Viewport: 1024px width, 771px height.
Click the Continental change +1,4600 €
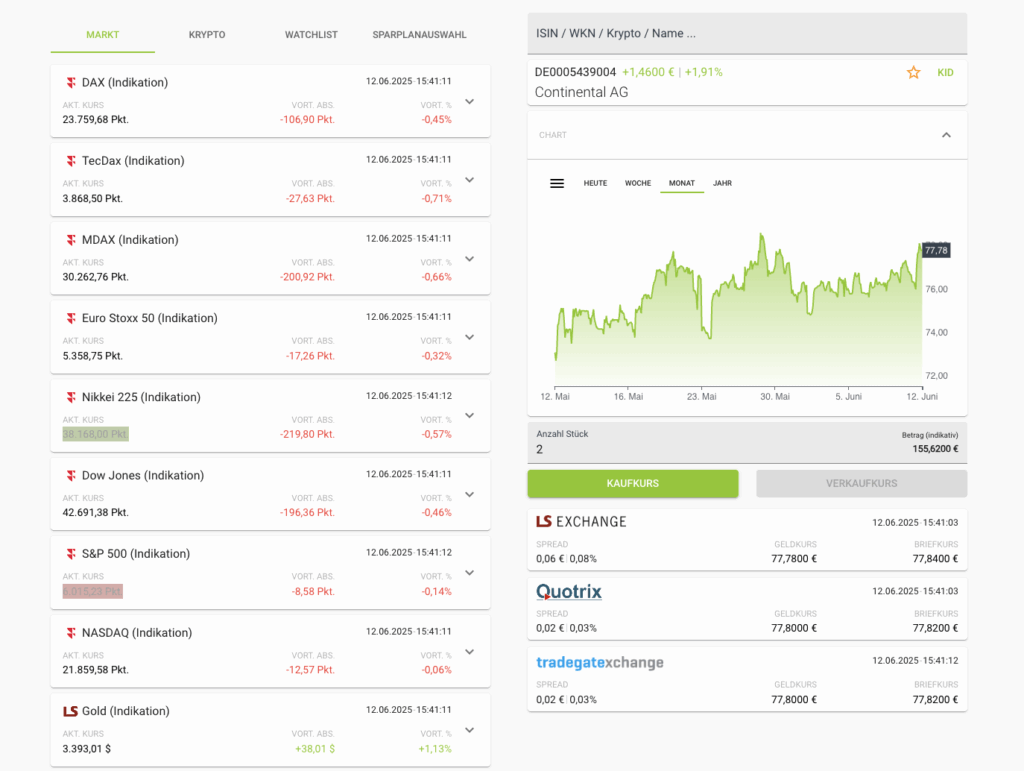point(648,72)
